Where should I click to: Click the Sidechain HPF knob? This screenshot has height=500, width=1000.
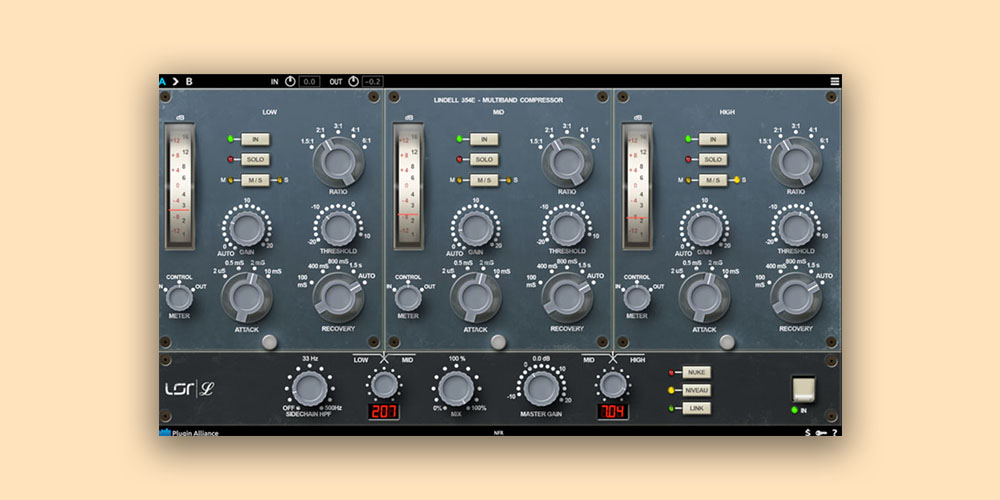309,388
